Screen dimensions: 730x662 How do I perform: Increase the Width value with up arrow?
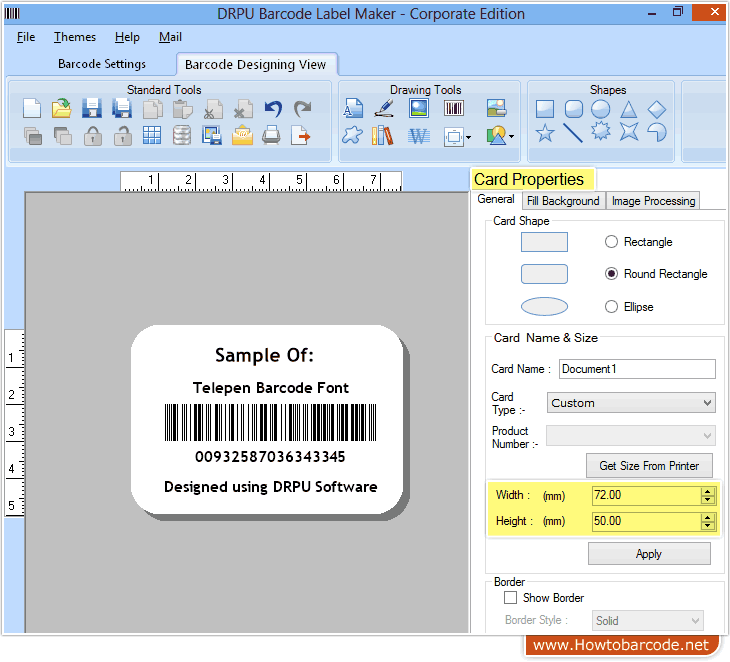[708, 492]
